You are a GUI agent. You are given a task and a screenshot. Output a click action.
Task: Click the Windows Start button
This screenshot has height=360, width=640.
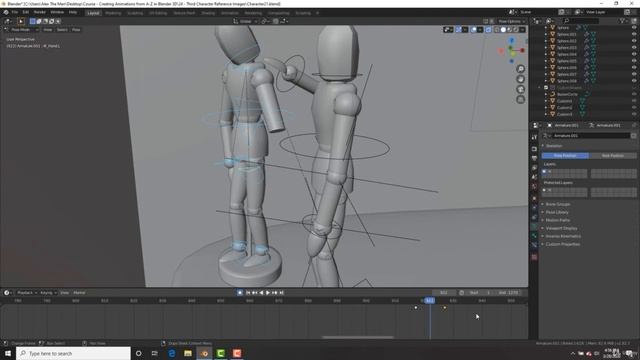click(x=8, y=353)
